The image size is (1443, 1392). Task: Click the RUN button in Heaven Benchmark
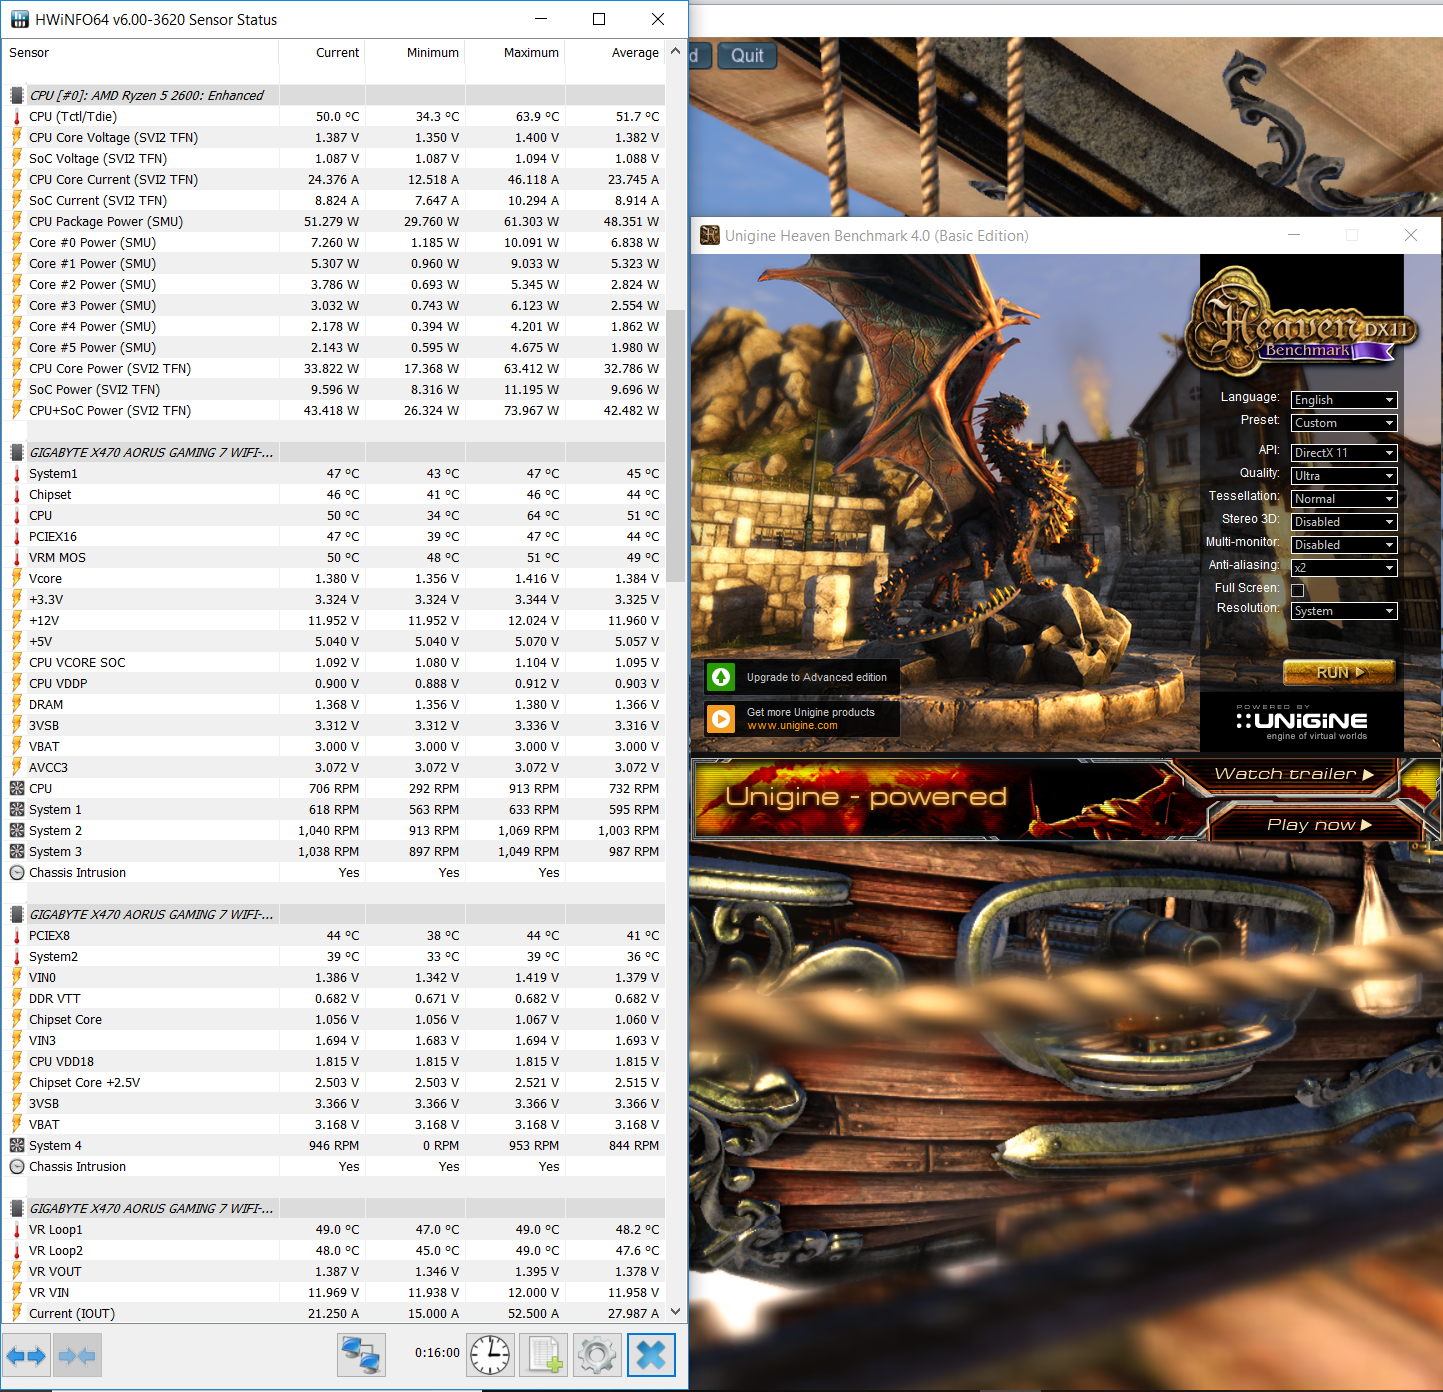pyautogui.click(x=1340, y=673)
